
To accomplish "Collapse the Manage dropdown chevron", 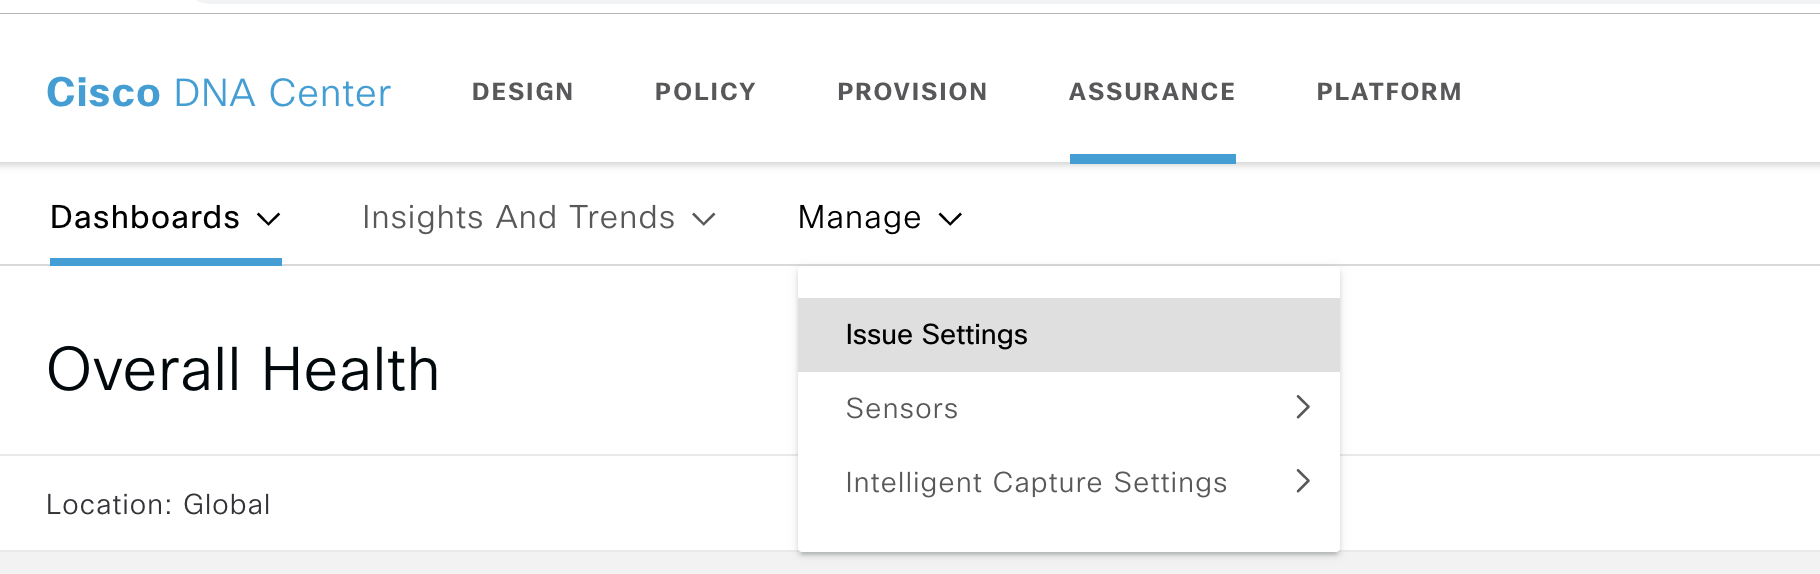I will 951,219.
